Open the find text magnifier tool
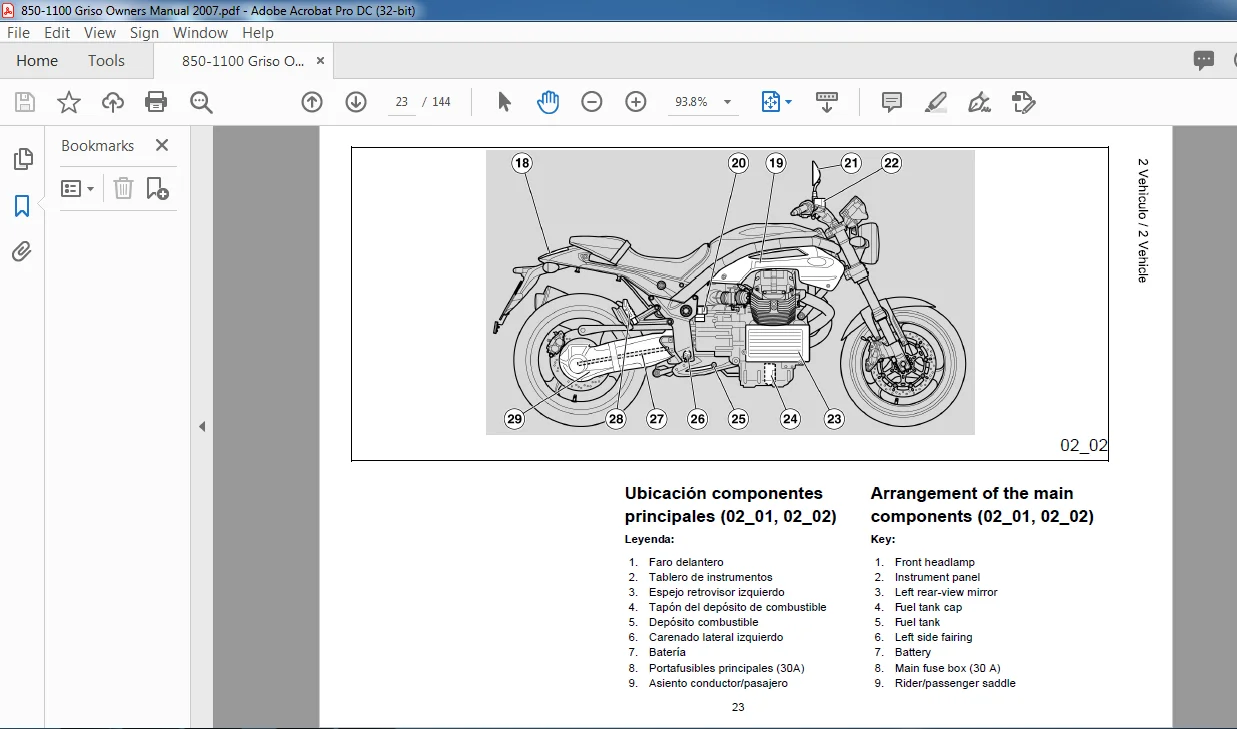Image resolution: width=1237 pixels, height=729 pixels. point(202,102)
